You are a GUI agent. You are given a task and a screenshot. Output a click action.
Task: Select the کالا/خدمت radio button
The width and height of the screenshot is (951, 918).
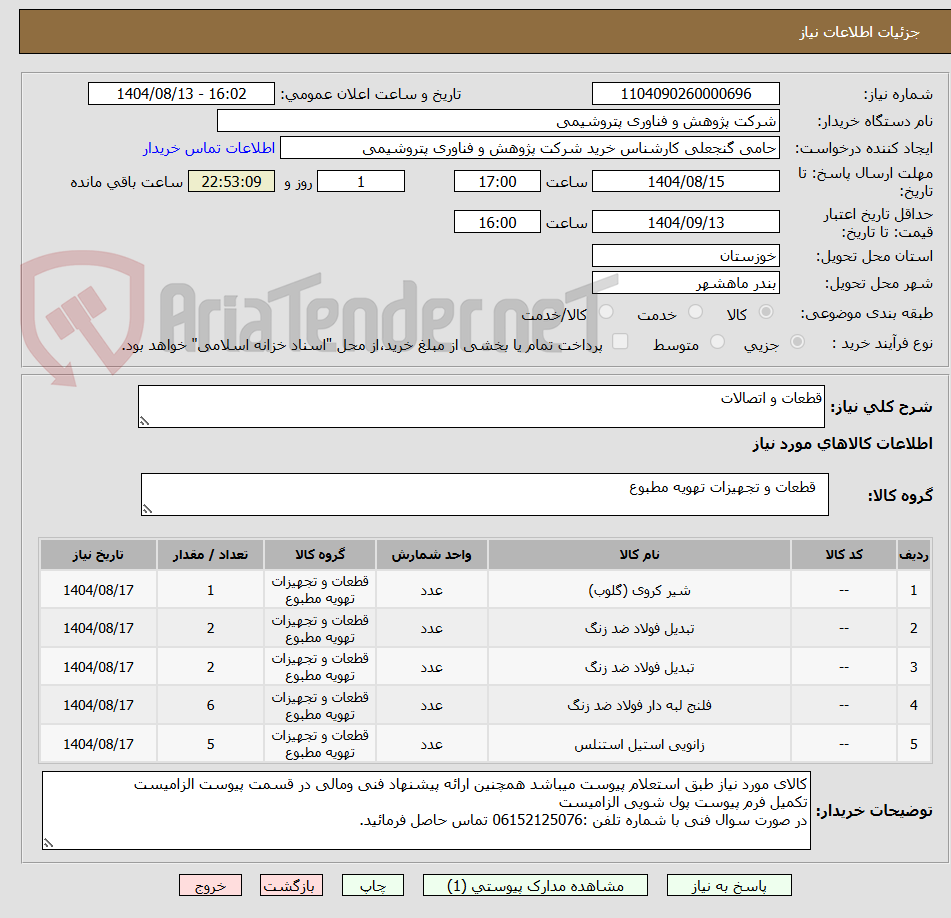click(x=605, y=312)
